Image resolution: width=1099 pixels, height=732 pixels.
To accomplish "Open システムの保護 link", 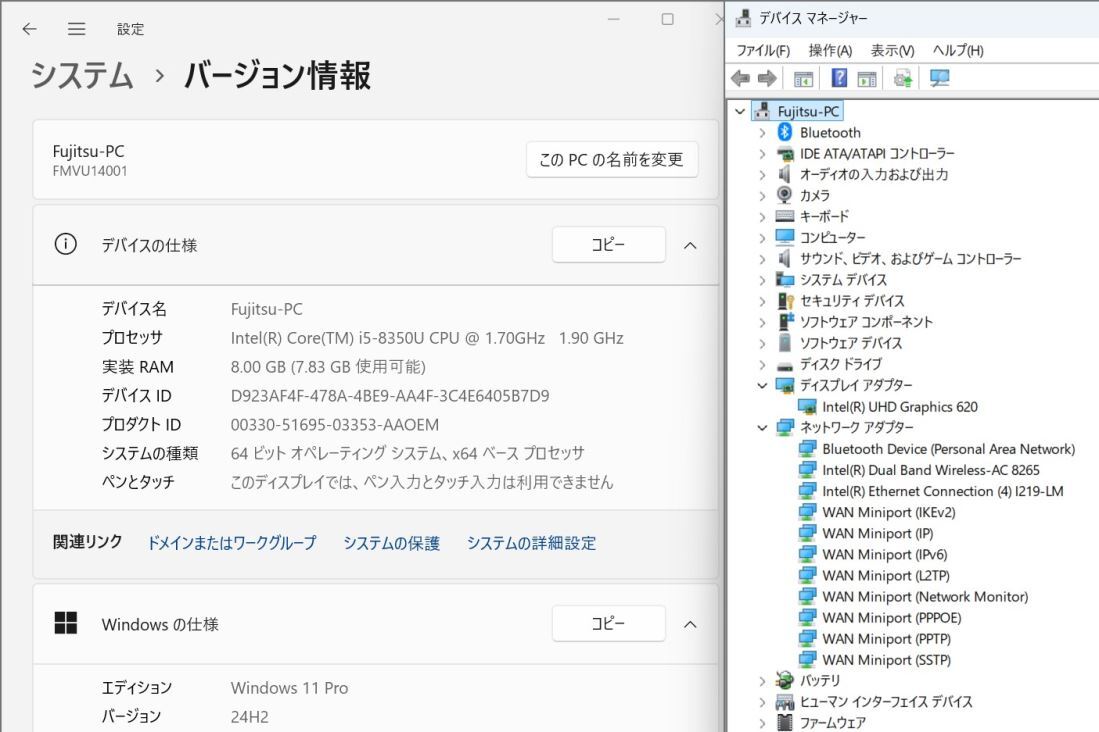I will point(391,543).
